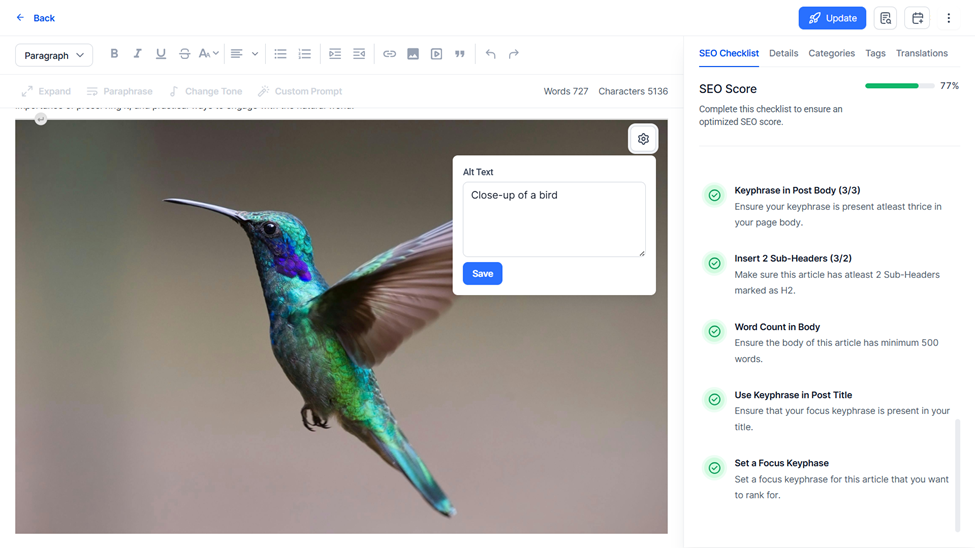Insert a hyperlink
The height and width of the screenshot is (548, 975).
pos(389,53)
